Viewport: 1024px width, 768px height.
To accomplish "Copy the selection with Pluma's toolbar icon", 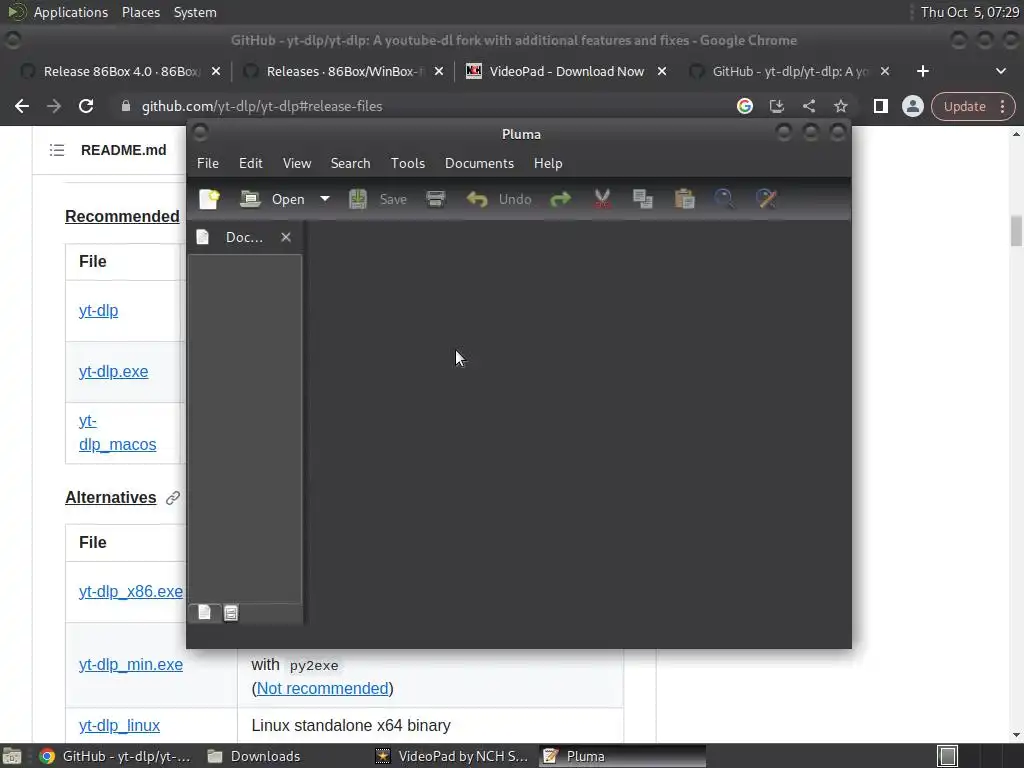I will [x=643, y=199].
